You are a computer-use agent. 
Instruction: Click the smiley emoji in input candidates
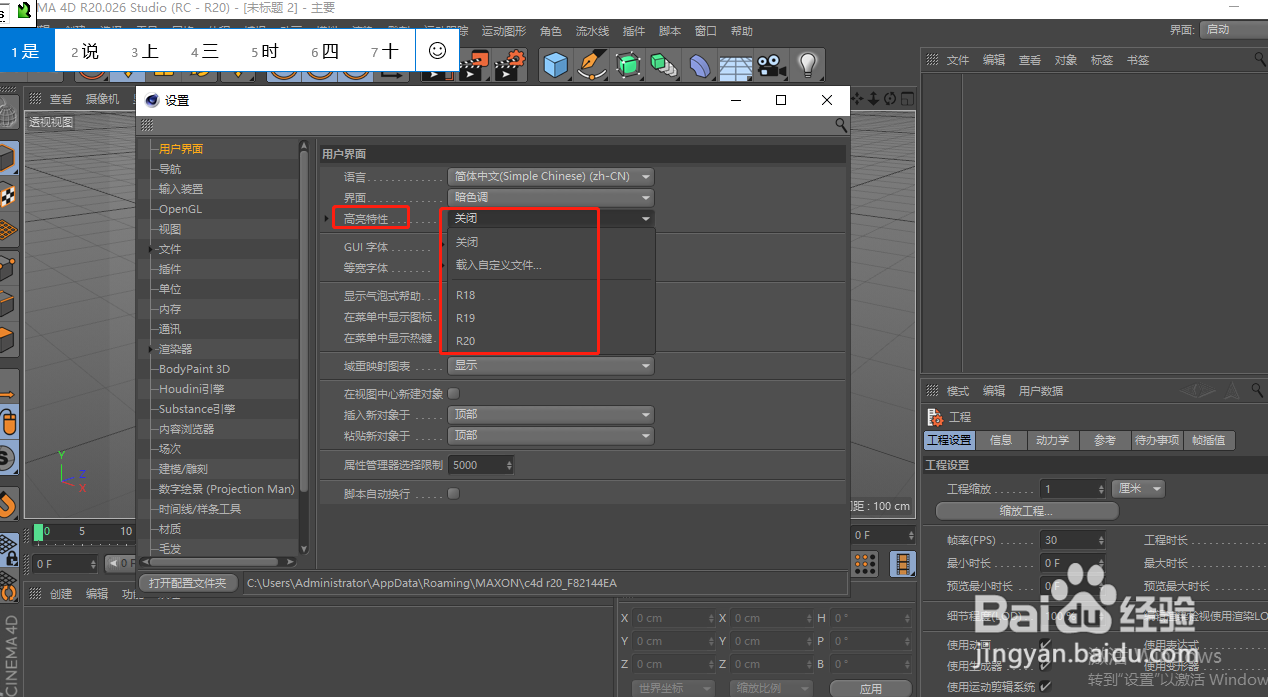[x=437, y=50]
